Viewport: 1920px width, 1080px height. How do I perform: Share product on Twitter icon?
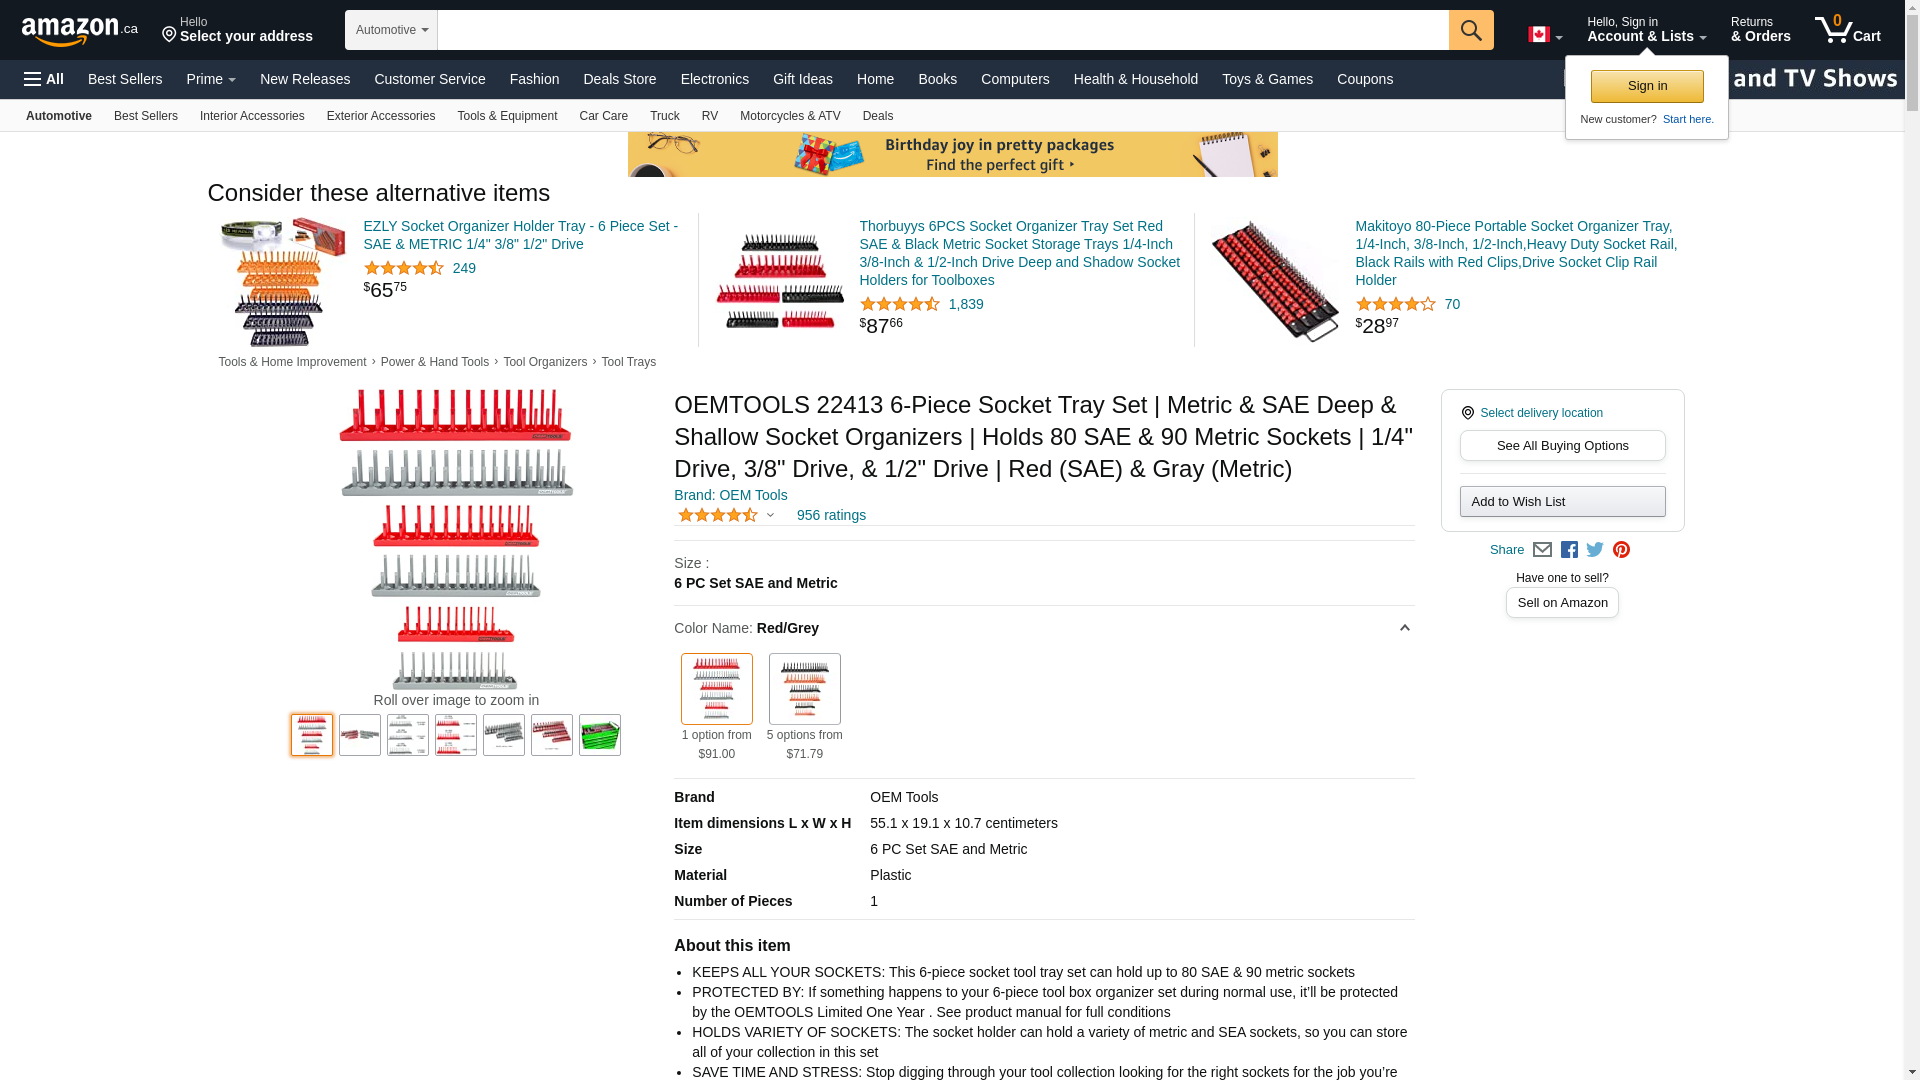pos(1595,550)
